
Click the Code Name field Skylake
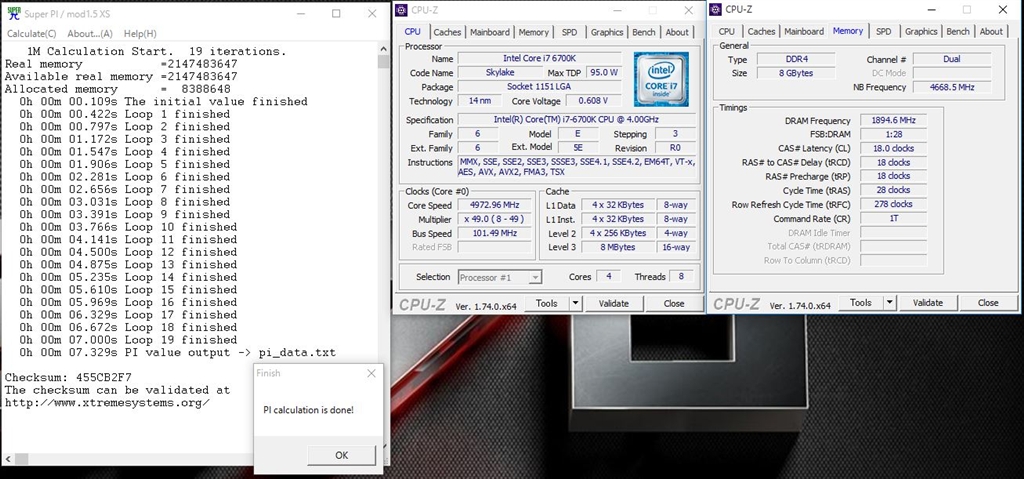(x=500, y=73)
